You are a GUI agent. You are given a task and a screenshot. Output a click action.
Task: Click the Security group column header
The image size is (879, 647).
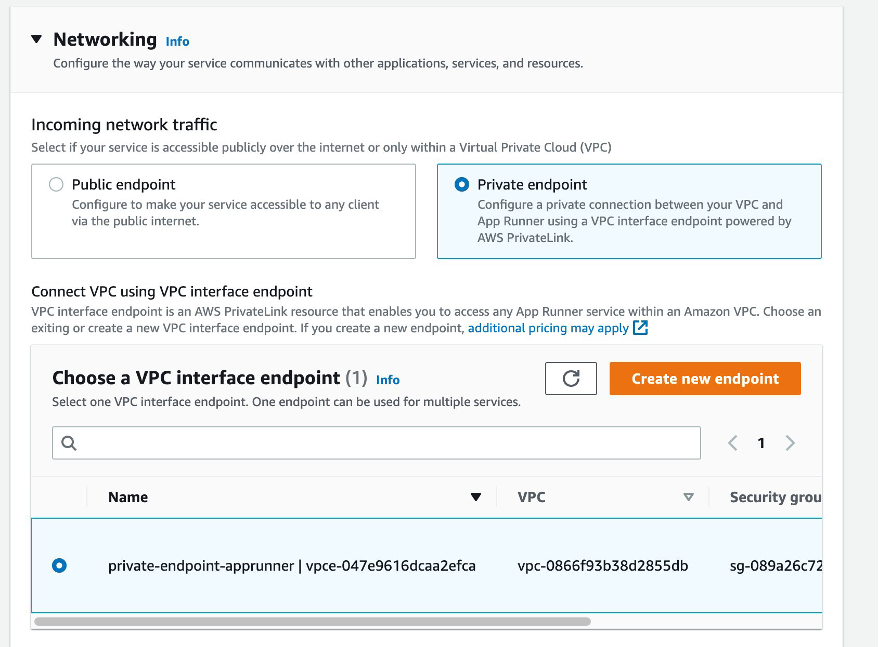pos(775,497)
